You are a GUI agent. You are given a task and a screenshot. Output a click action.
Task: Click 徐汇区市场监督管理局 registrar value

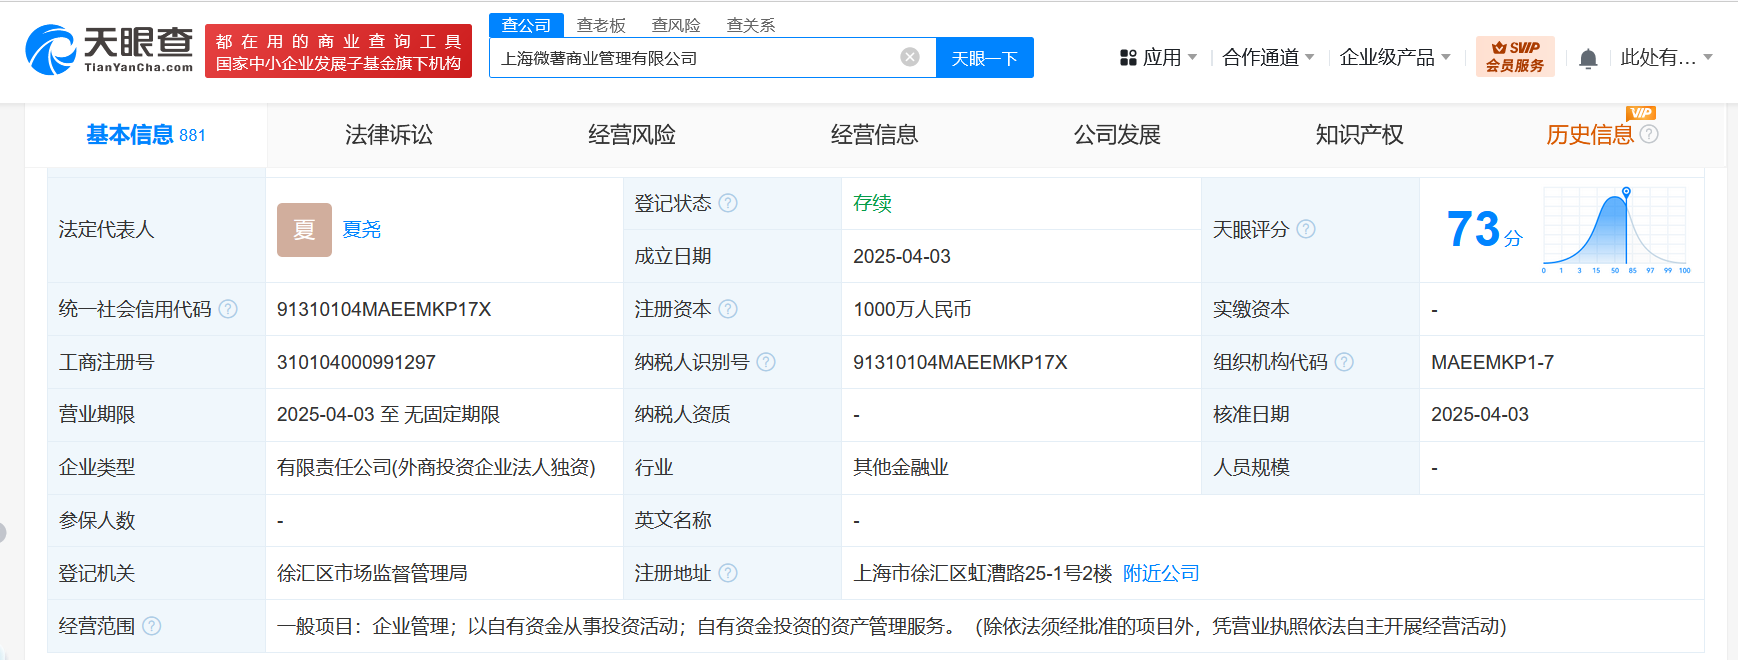(372, 573)
